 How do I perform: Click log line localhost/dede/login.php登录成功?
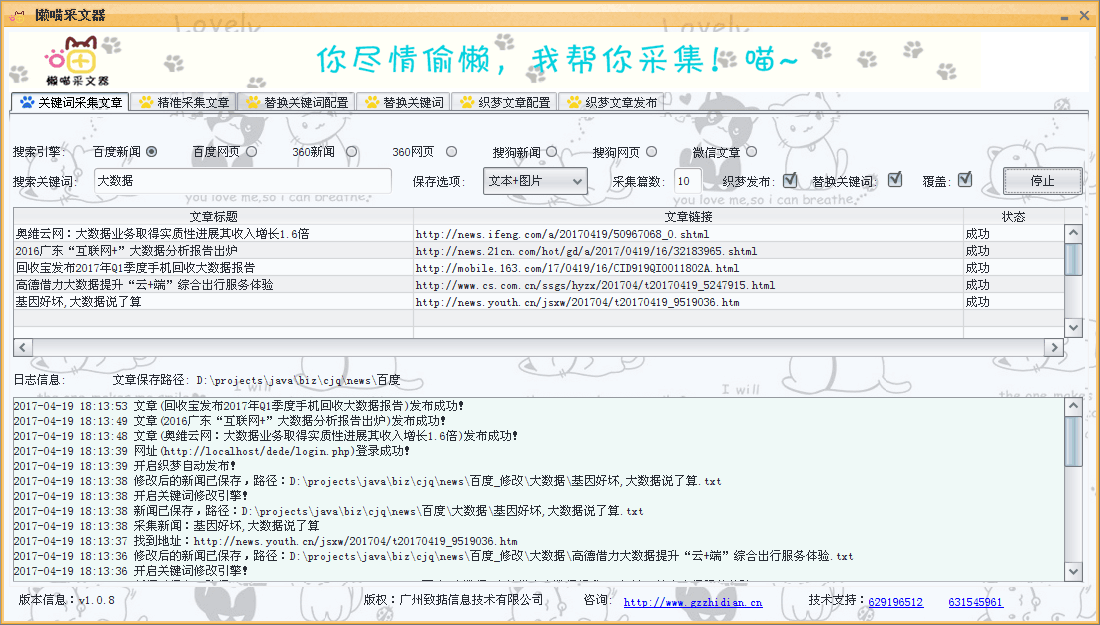[x=211, y=451]
